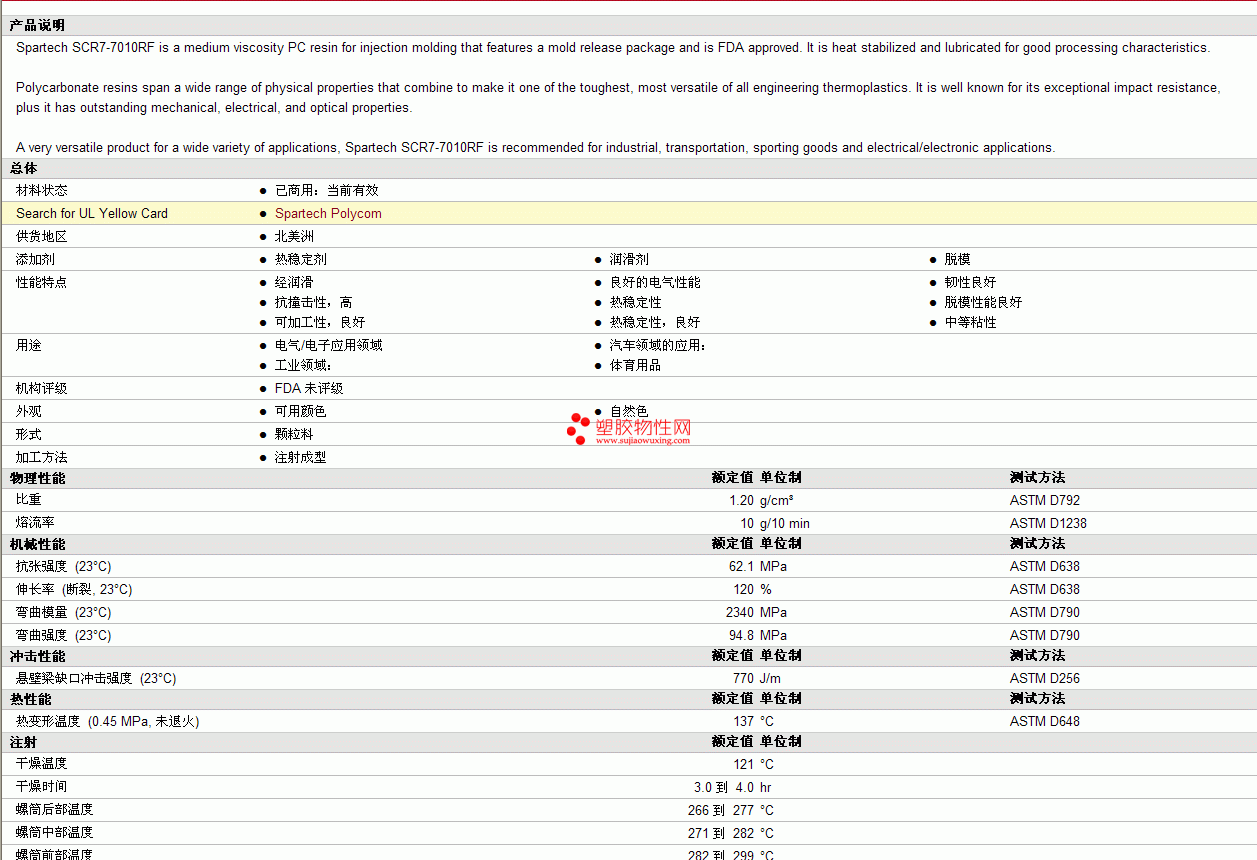Screen dimensions: 1257x860
Task: Click the 物理性能 section header
Action: pos(37,478)
